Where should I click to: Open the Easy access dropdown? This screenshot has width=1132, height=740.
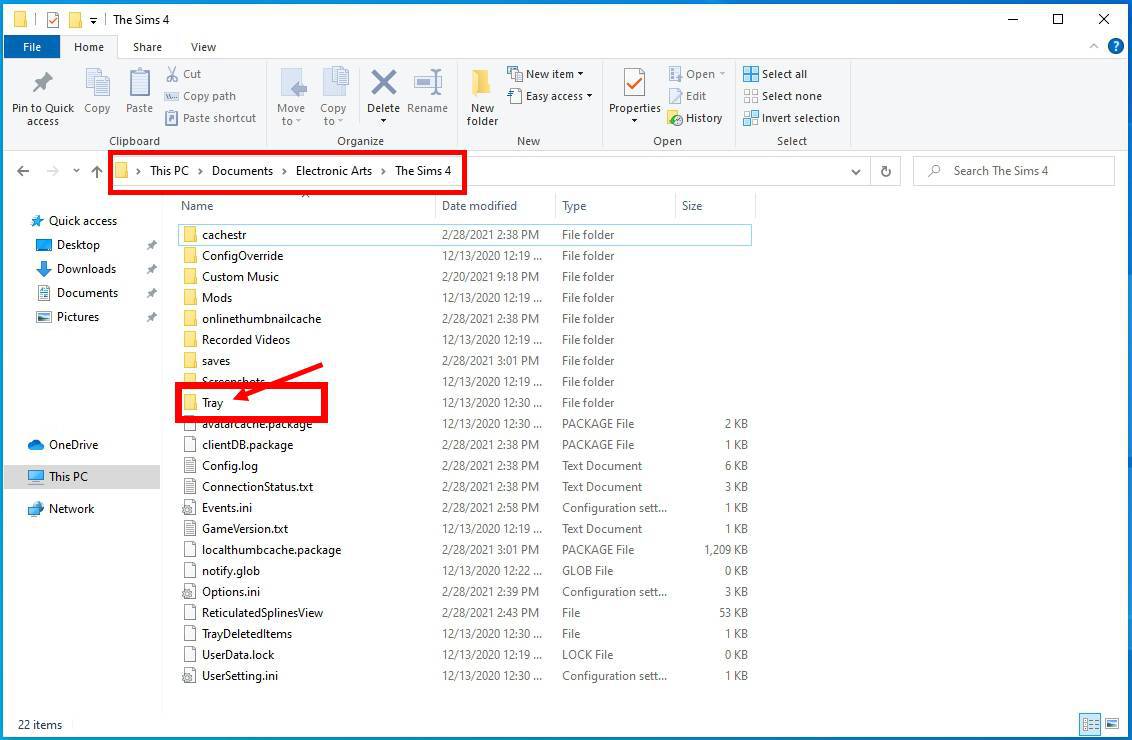pos(550,96)
